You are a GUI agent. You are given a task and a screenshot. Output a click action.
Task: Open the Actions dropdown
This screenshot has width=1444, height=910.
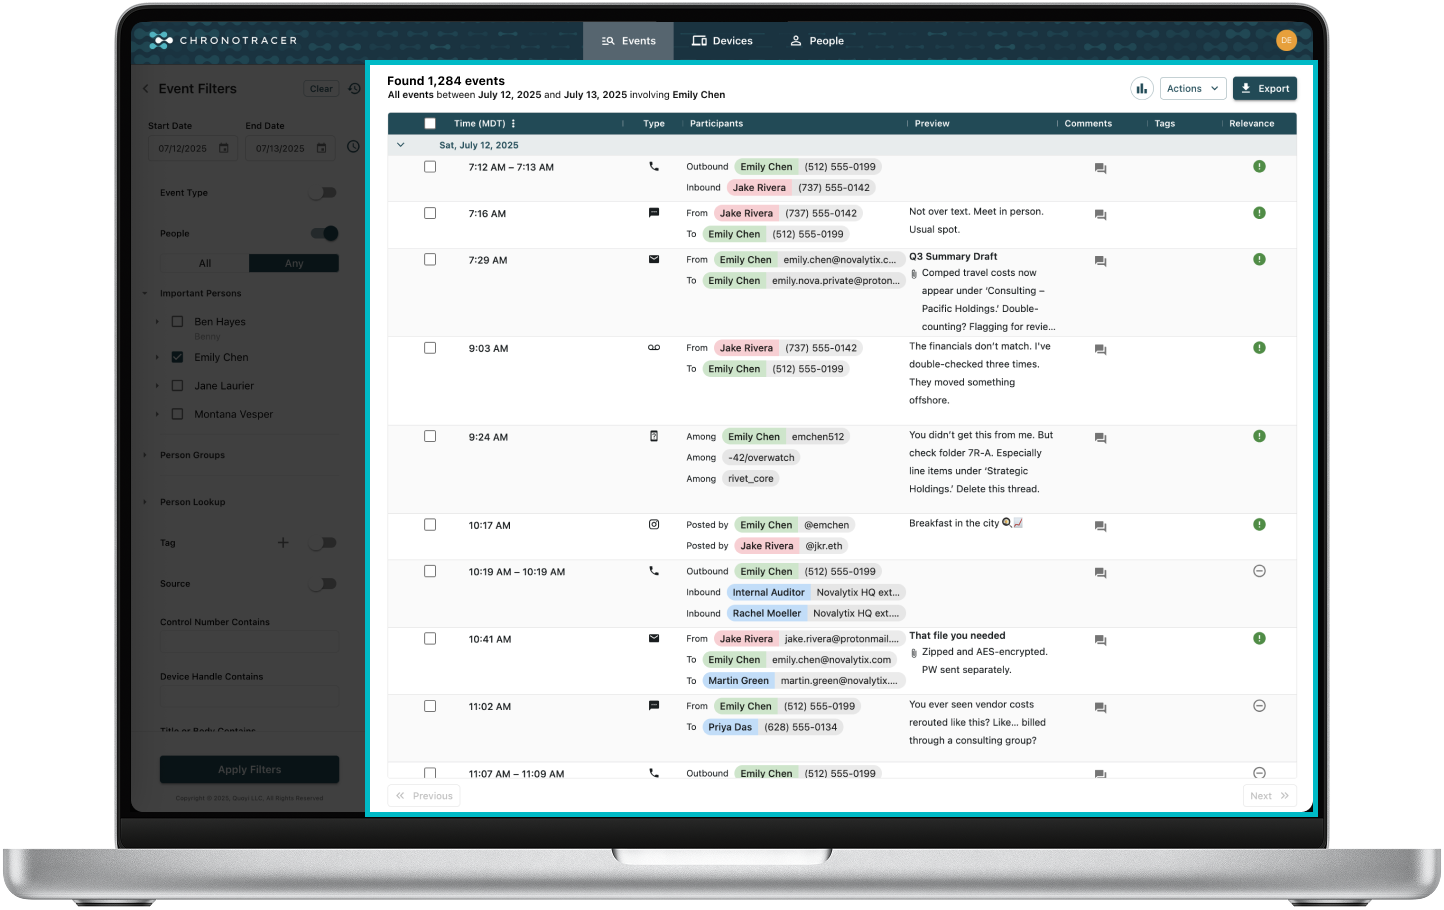(x=1193, y=89)
